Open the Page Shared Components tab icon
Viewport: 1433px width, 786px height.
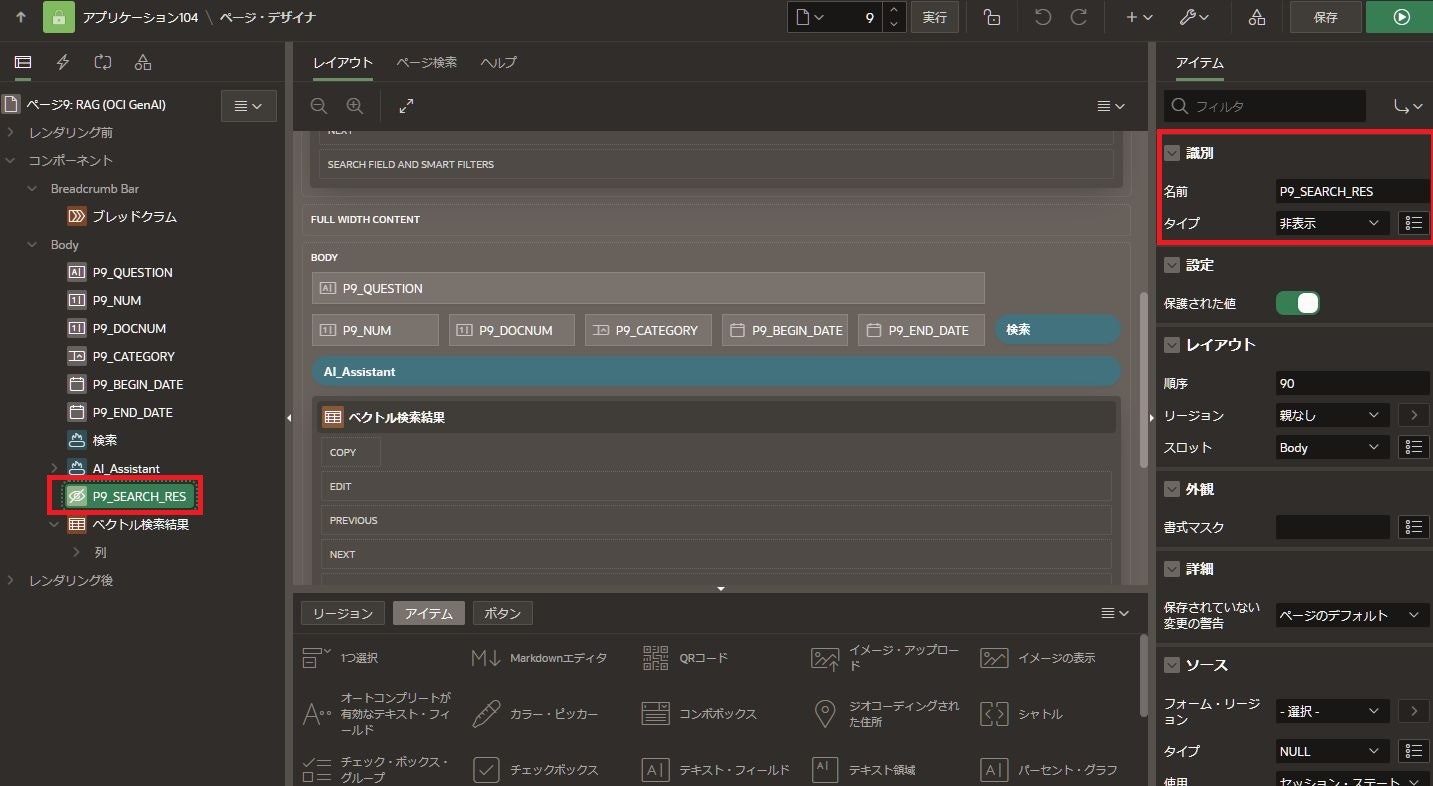[x=143, y=62]
